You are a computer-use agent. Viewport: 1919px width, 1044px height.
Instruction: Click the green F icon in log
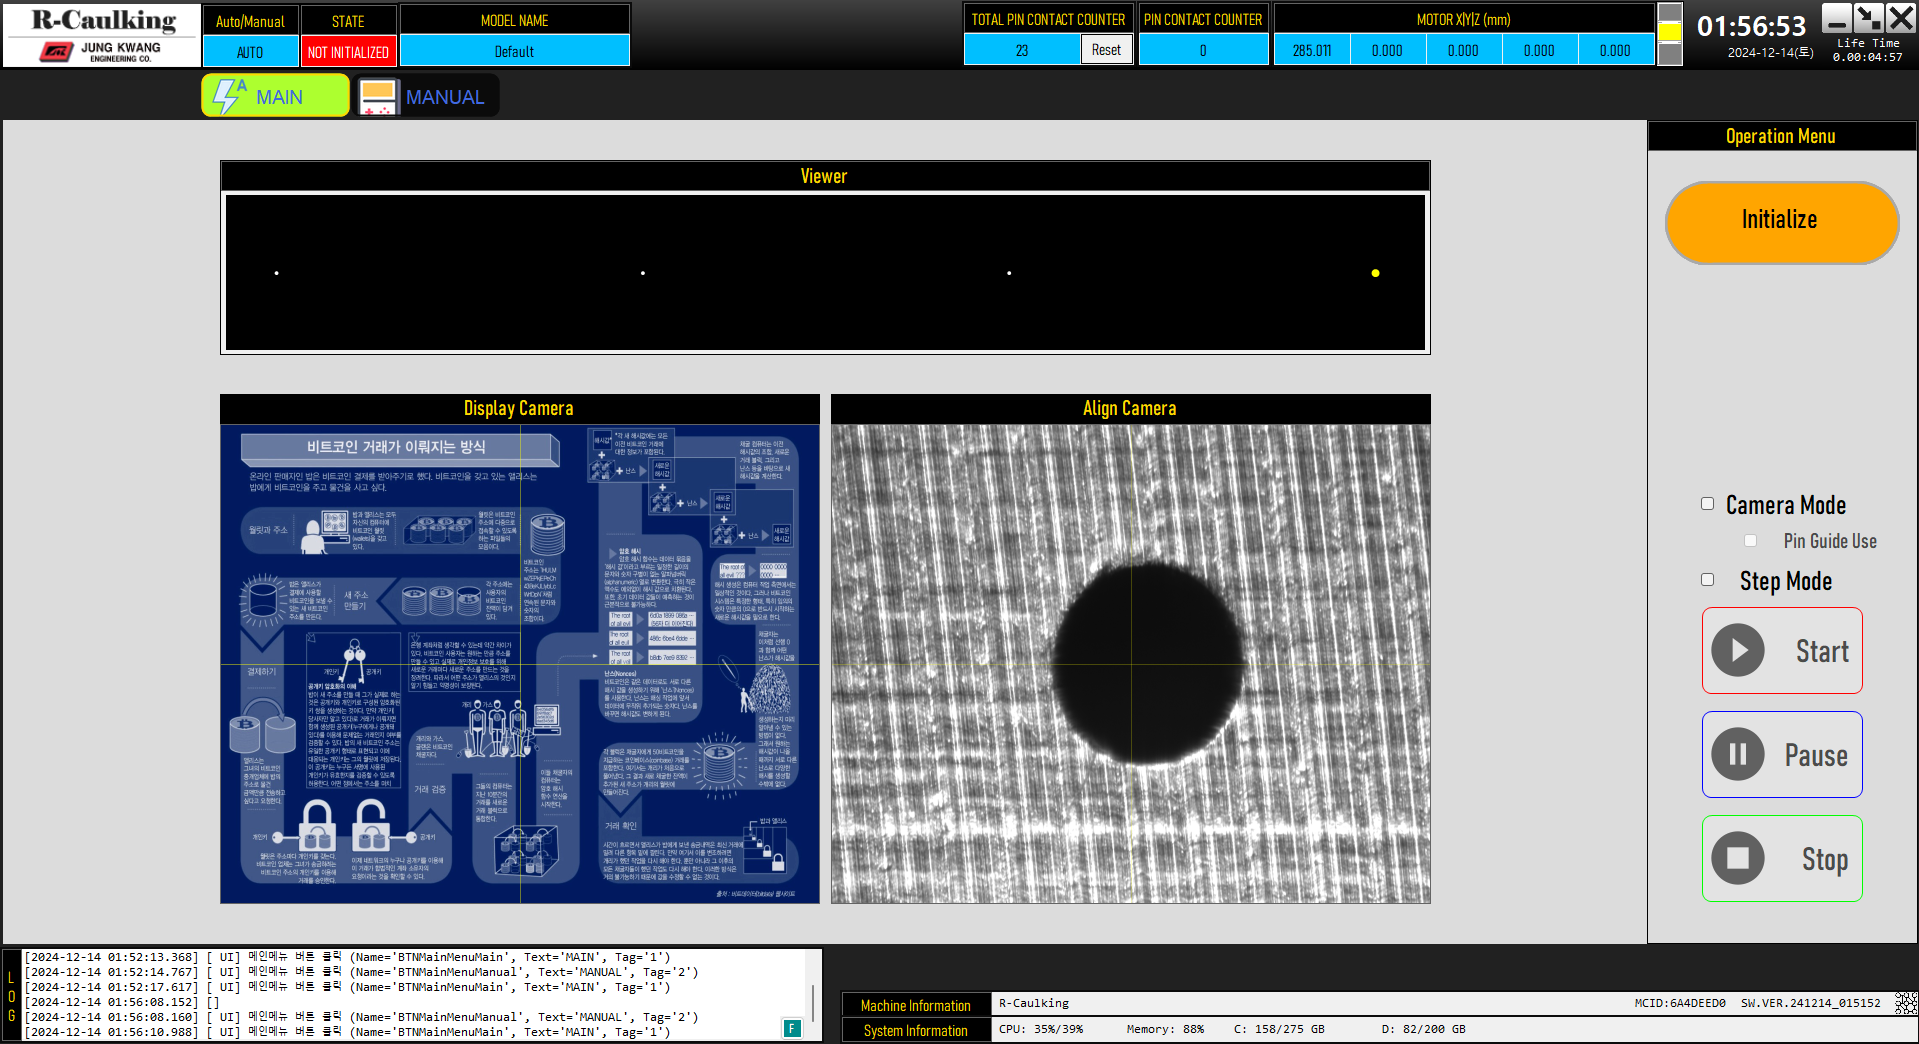point(792,1028)
